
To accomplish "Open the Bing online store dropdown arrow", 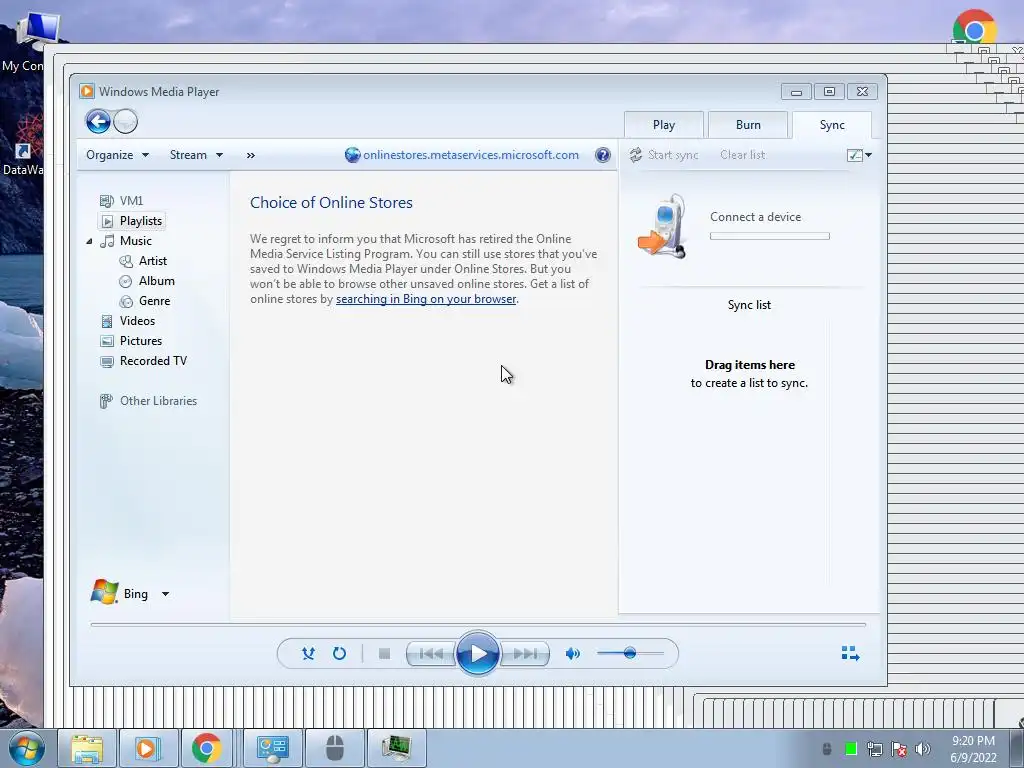I will pos(165,594).
